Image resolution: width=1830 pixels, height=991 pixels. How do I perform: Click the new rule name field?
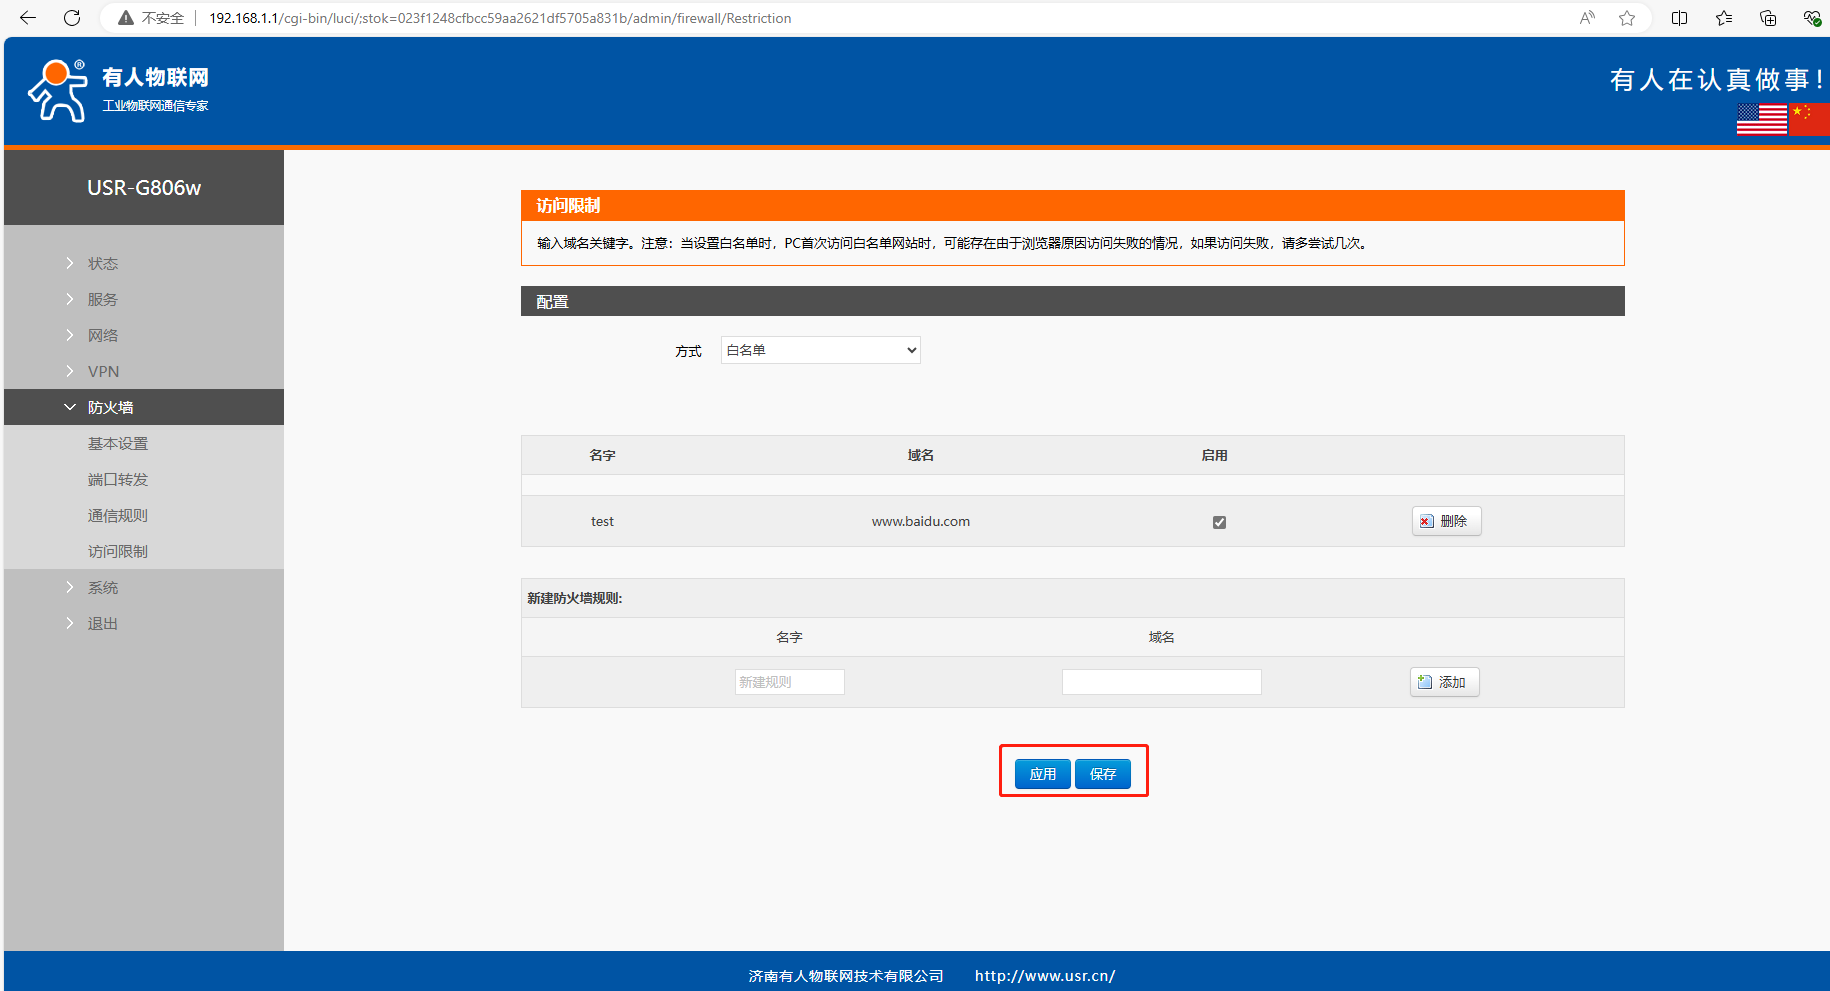(x=789, y=682)
